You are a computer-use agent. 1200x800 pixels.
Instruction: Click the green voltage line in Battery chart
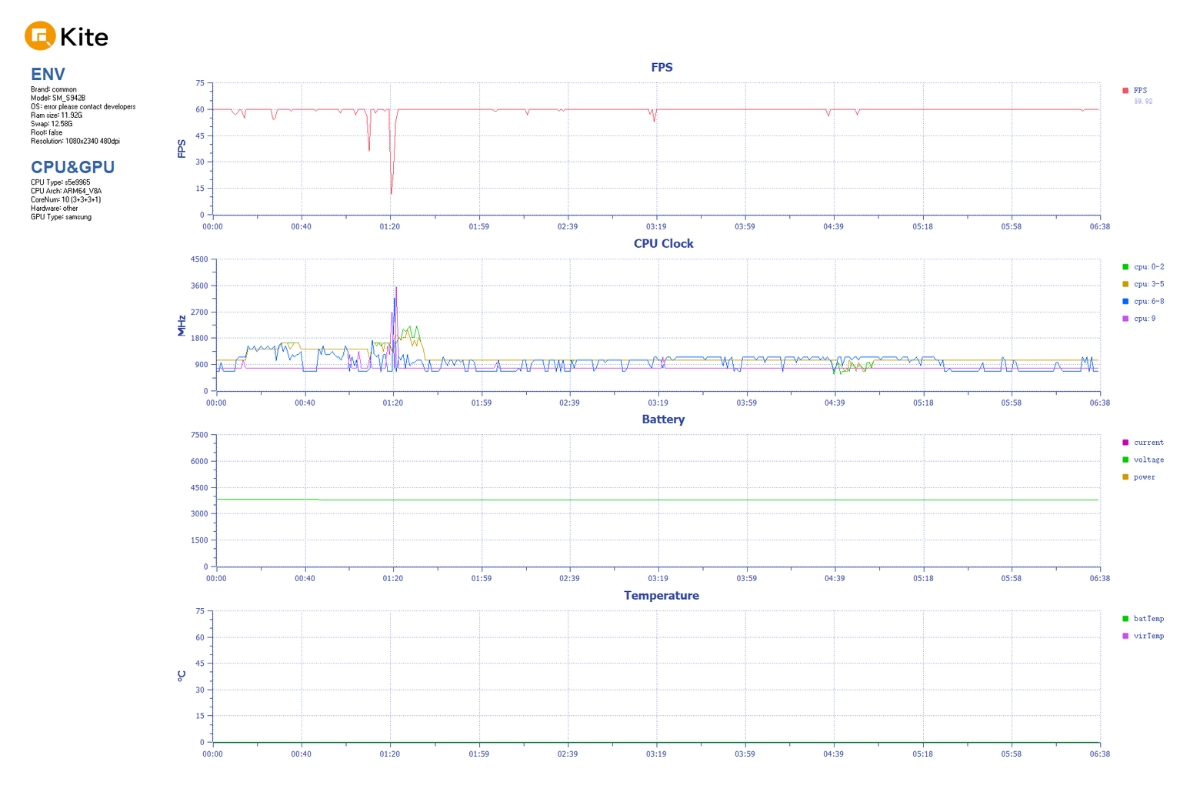click(x=657, y=500)
